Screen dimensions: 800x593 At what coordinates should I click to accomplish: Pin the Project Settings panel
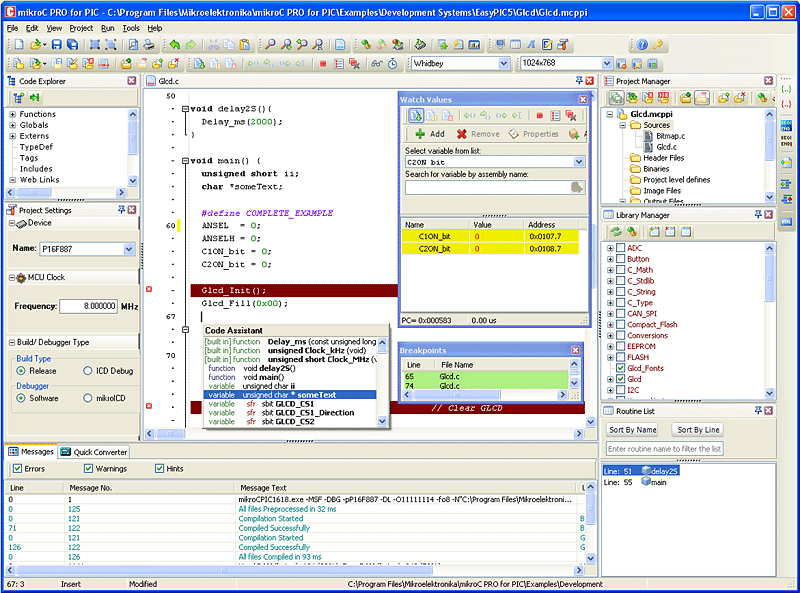coord(121,210)
